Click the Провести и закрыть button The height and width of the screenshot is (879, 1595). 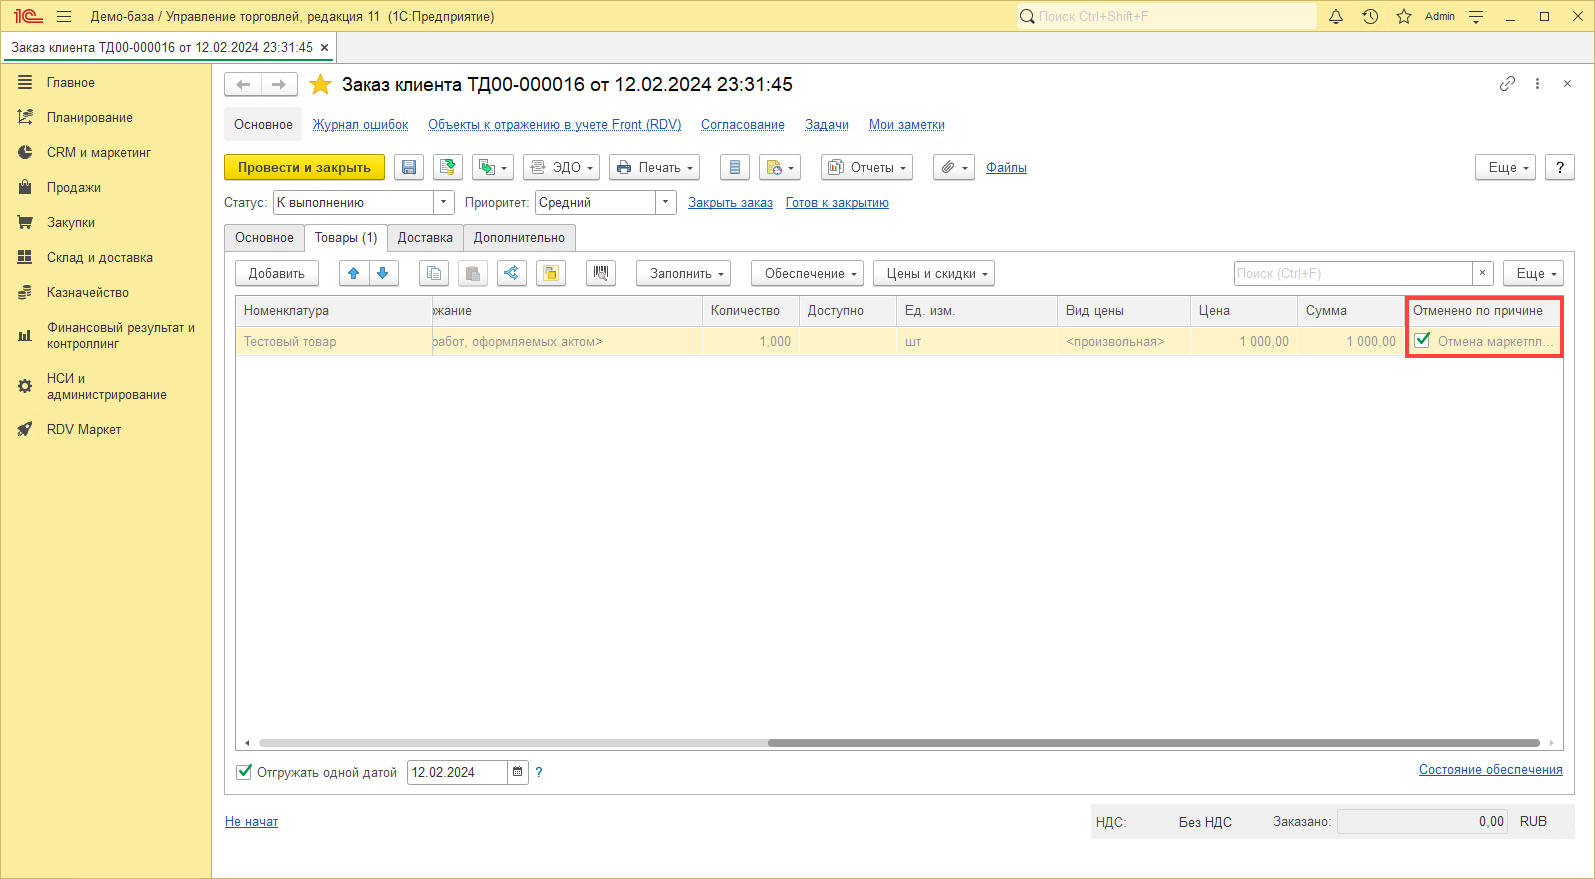click(305, 168)
